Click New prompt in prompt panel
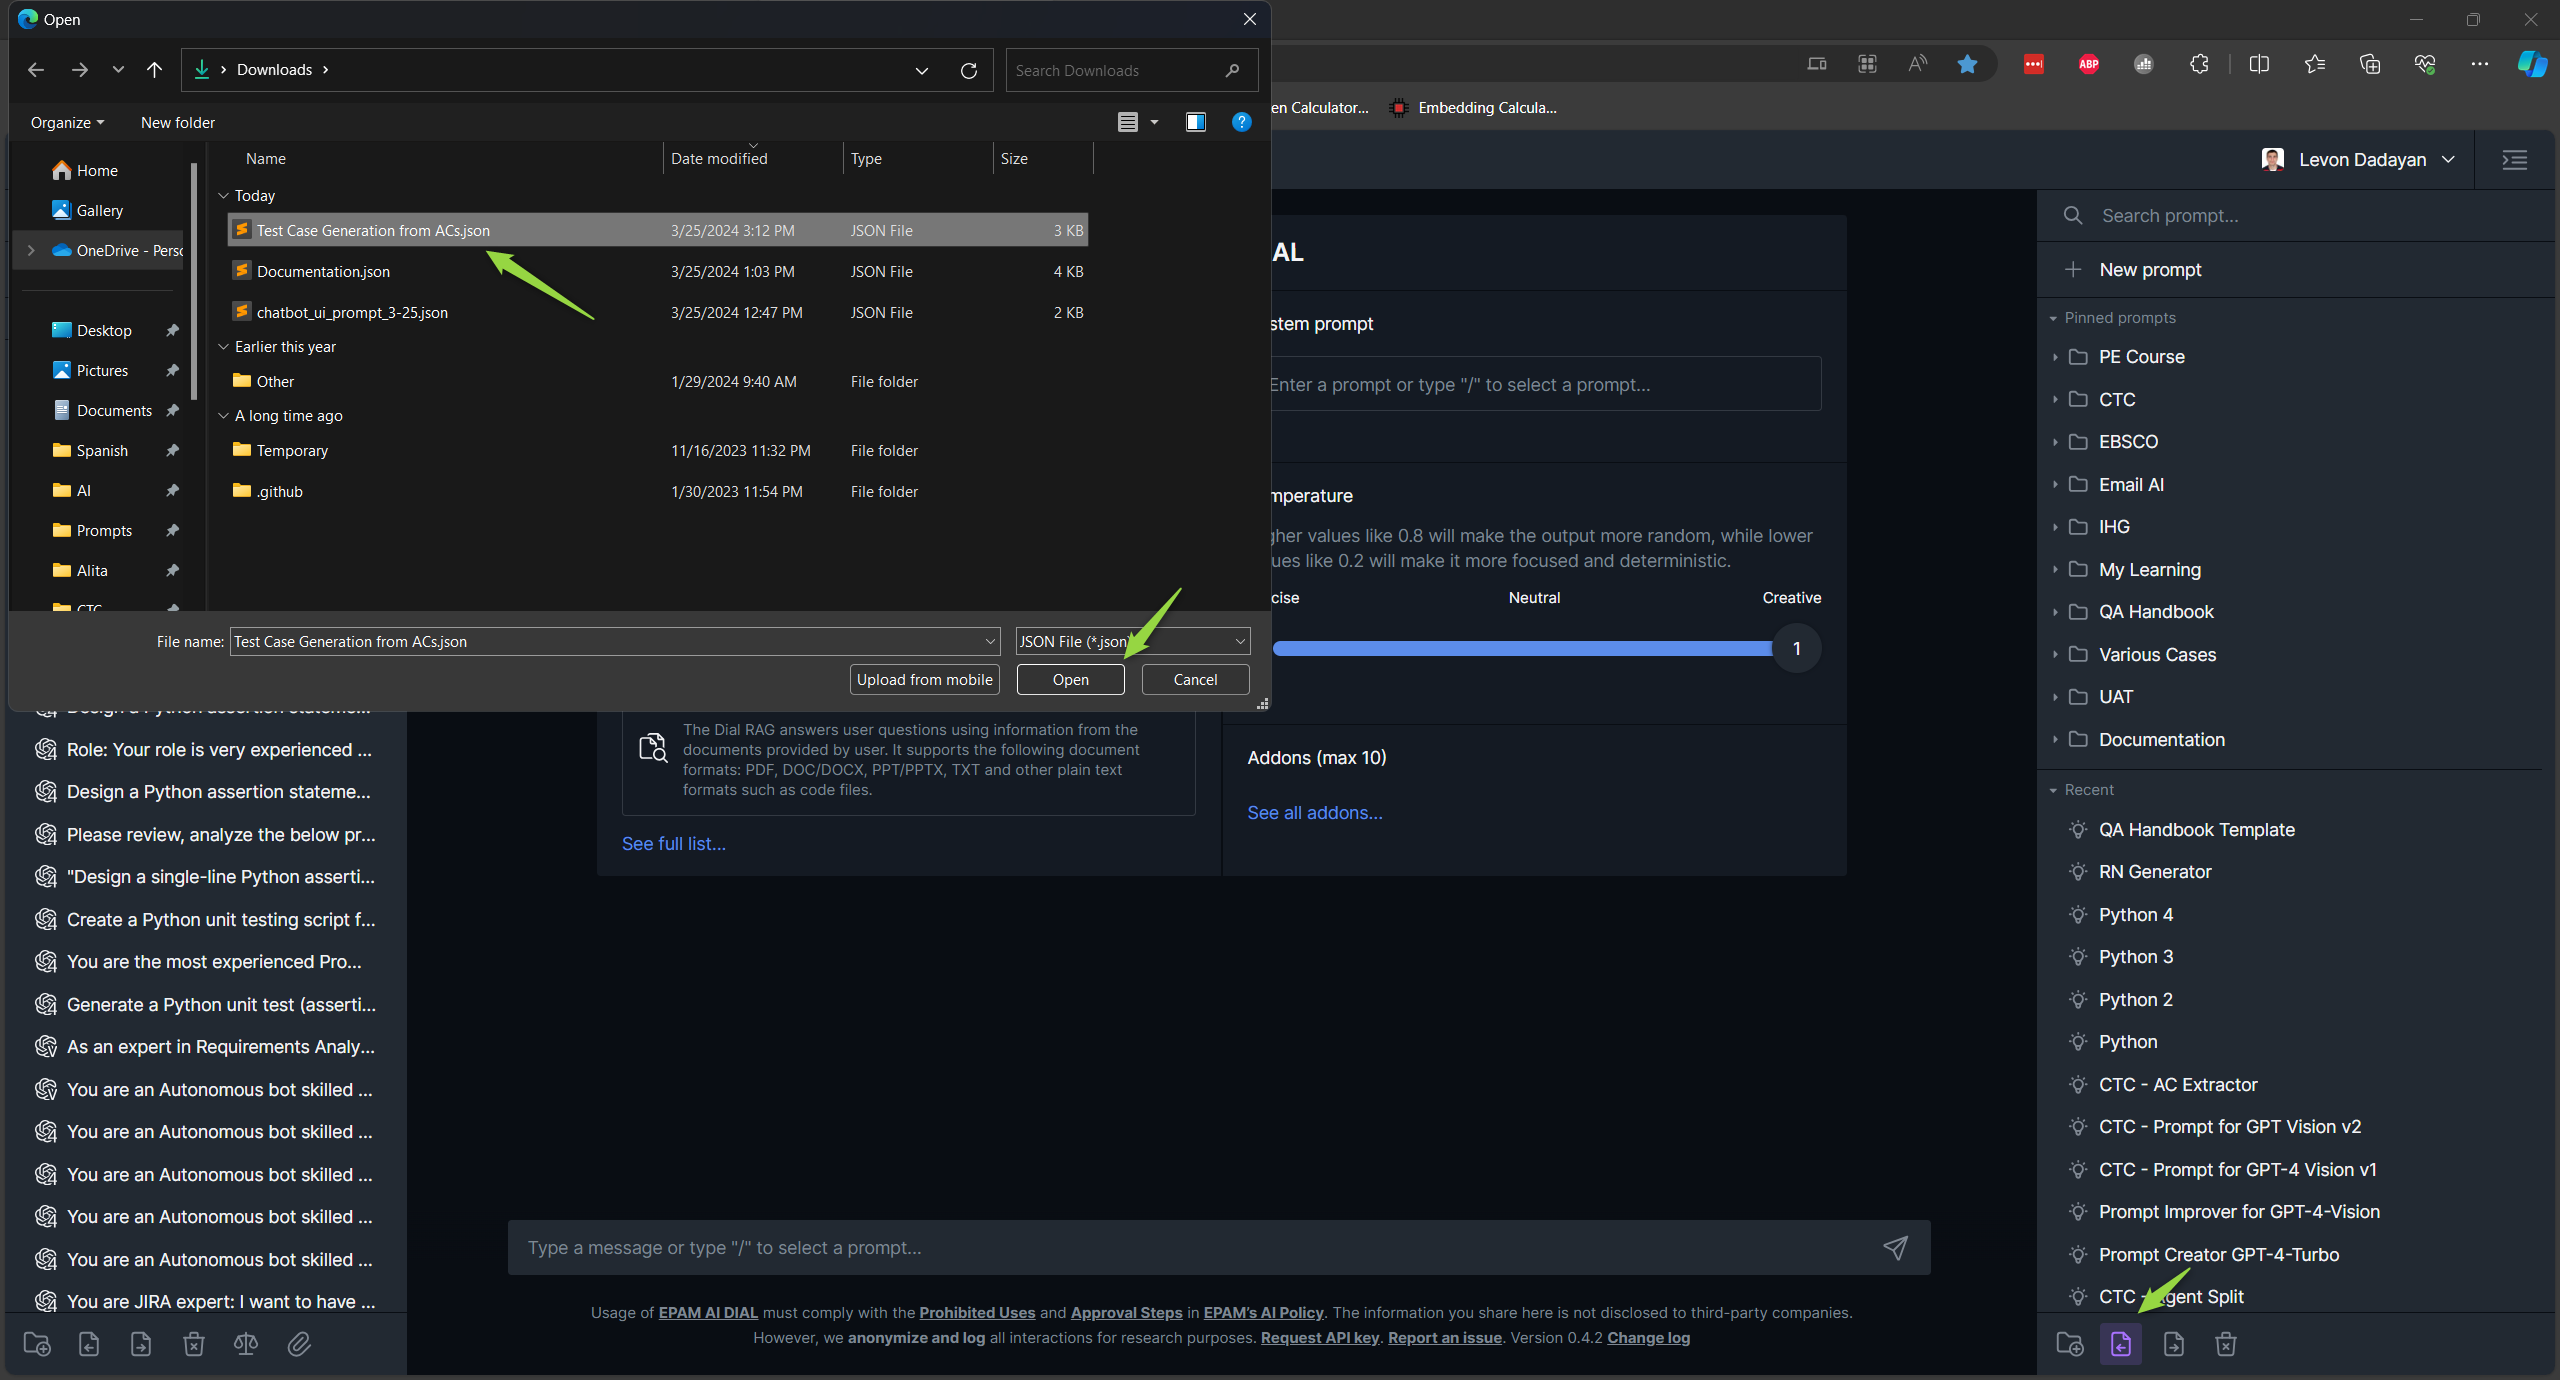 click(2150, 270)
